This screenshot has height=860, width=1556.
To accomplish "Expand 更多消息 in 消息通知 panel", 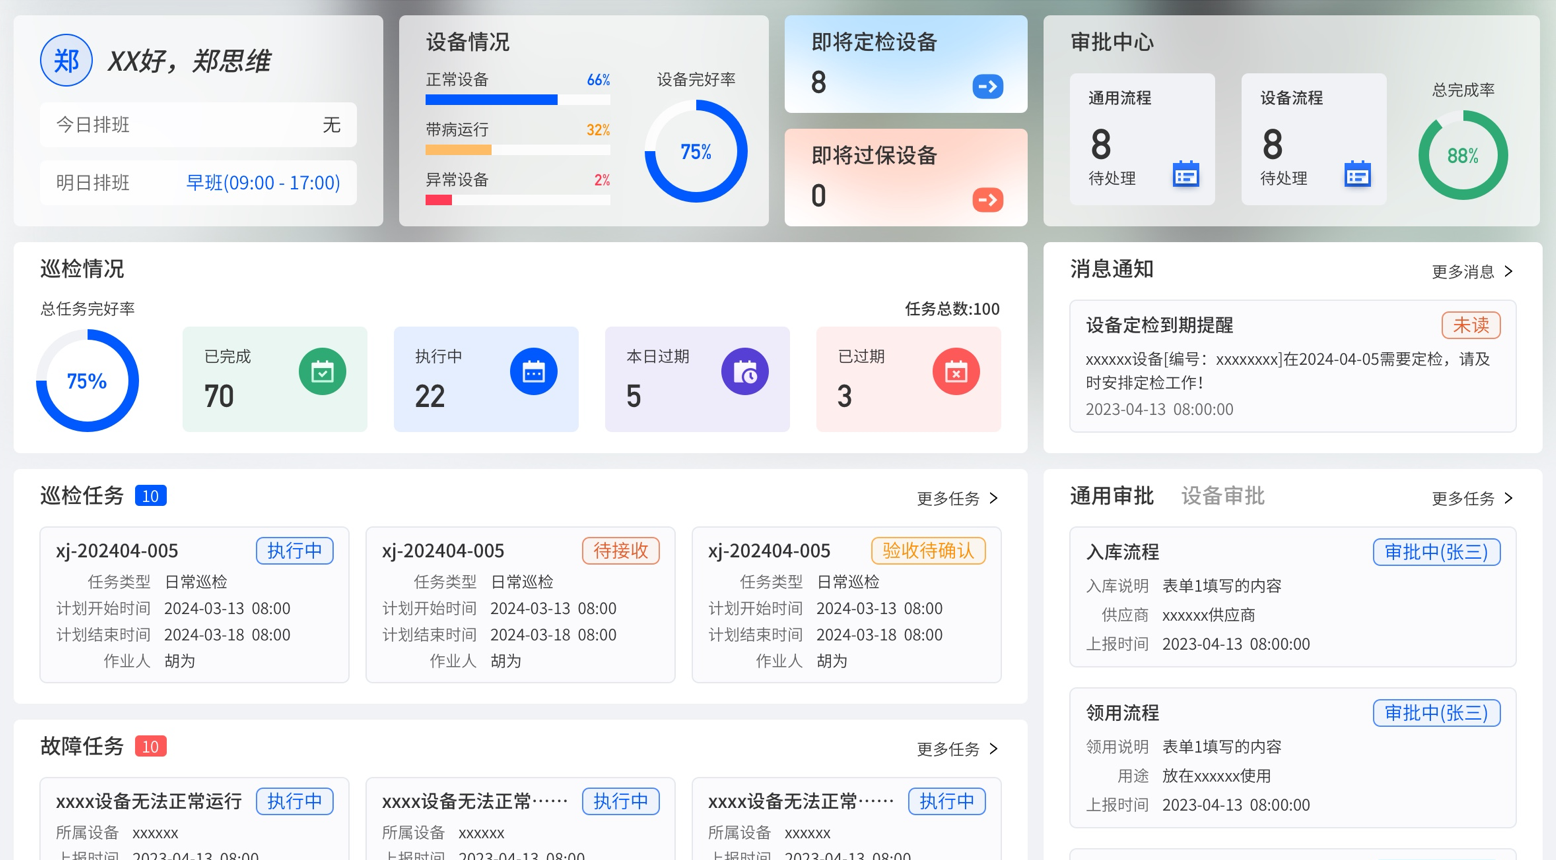I will tap(1472, 272).
